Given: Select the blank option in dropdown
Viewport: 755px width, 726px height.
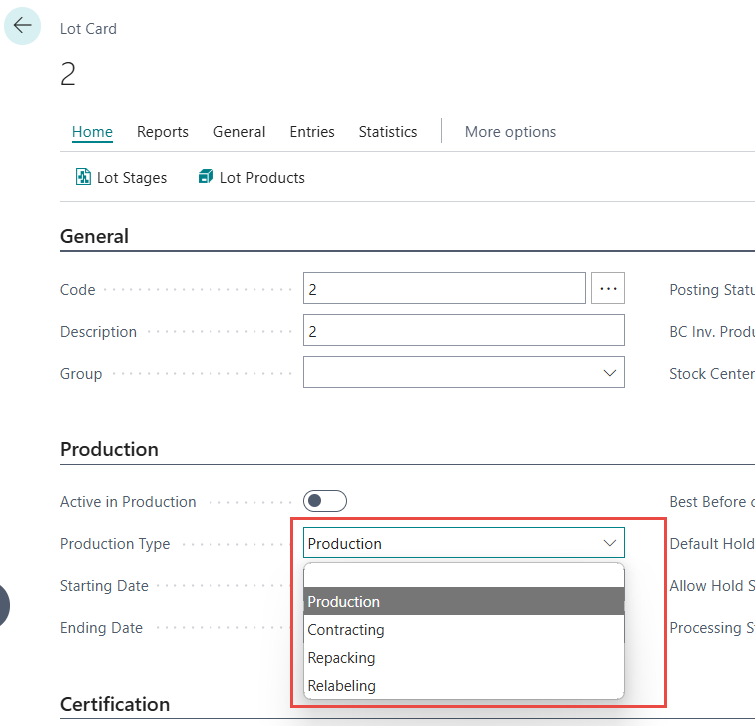Looking at the screenshot, I should click(x=463, y=575).
